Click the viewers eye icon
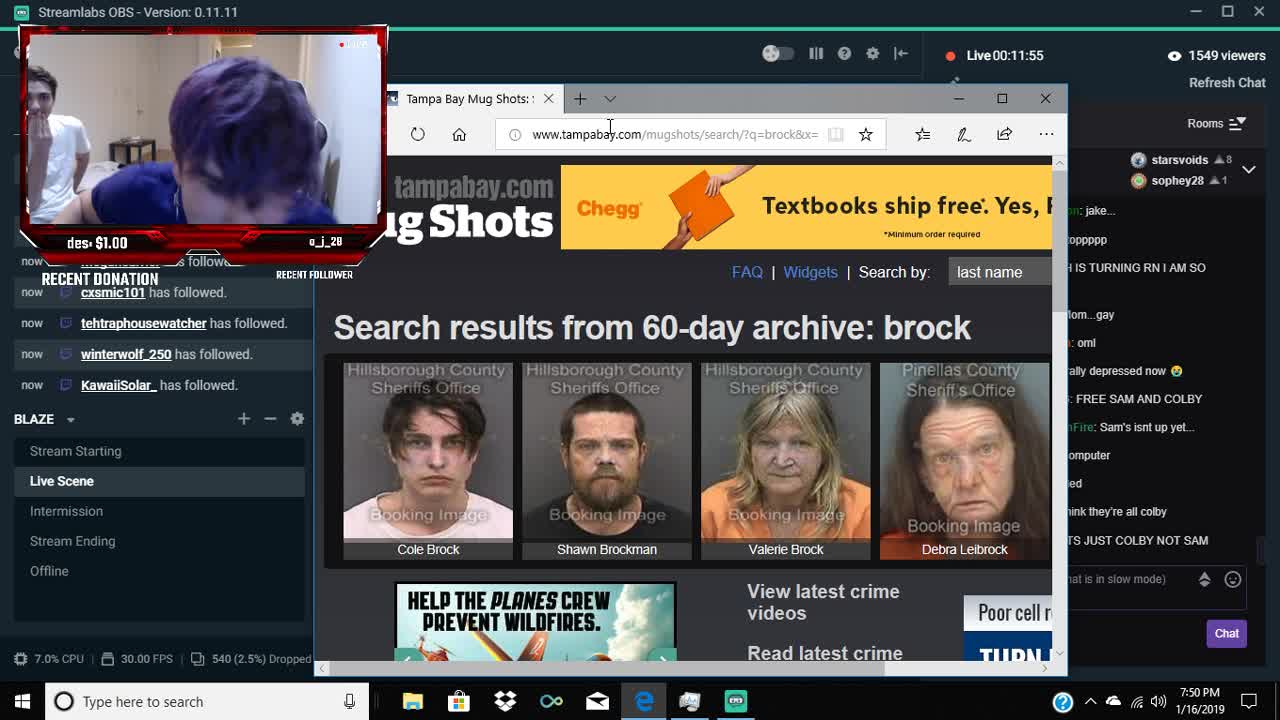This screenshot has width=1280, height=720. click(1175, 56)
